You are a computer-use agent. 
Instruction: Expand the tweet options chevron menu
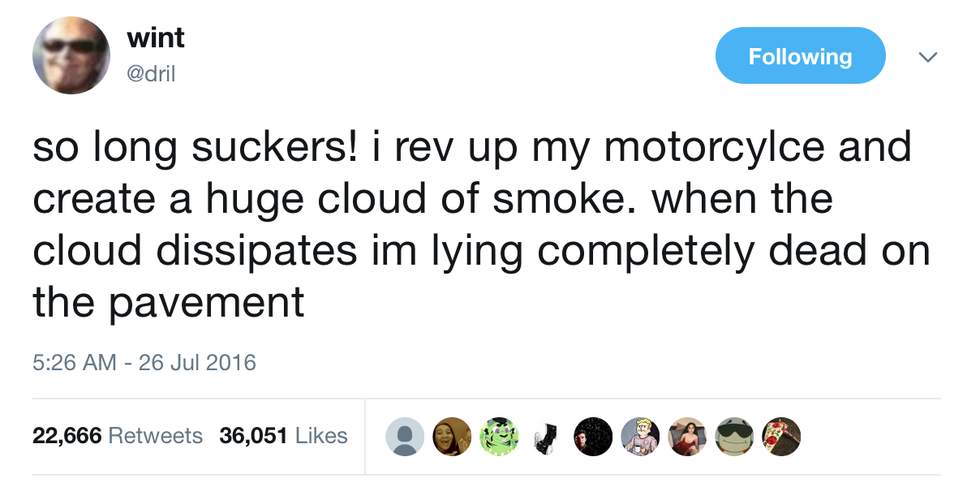pos(928,56)
